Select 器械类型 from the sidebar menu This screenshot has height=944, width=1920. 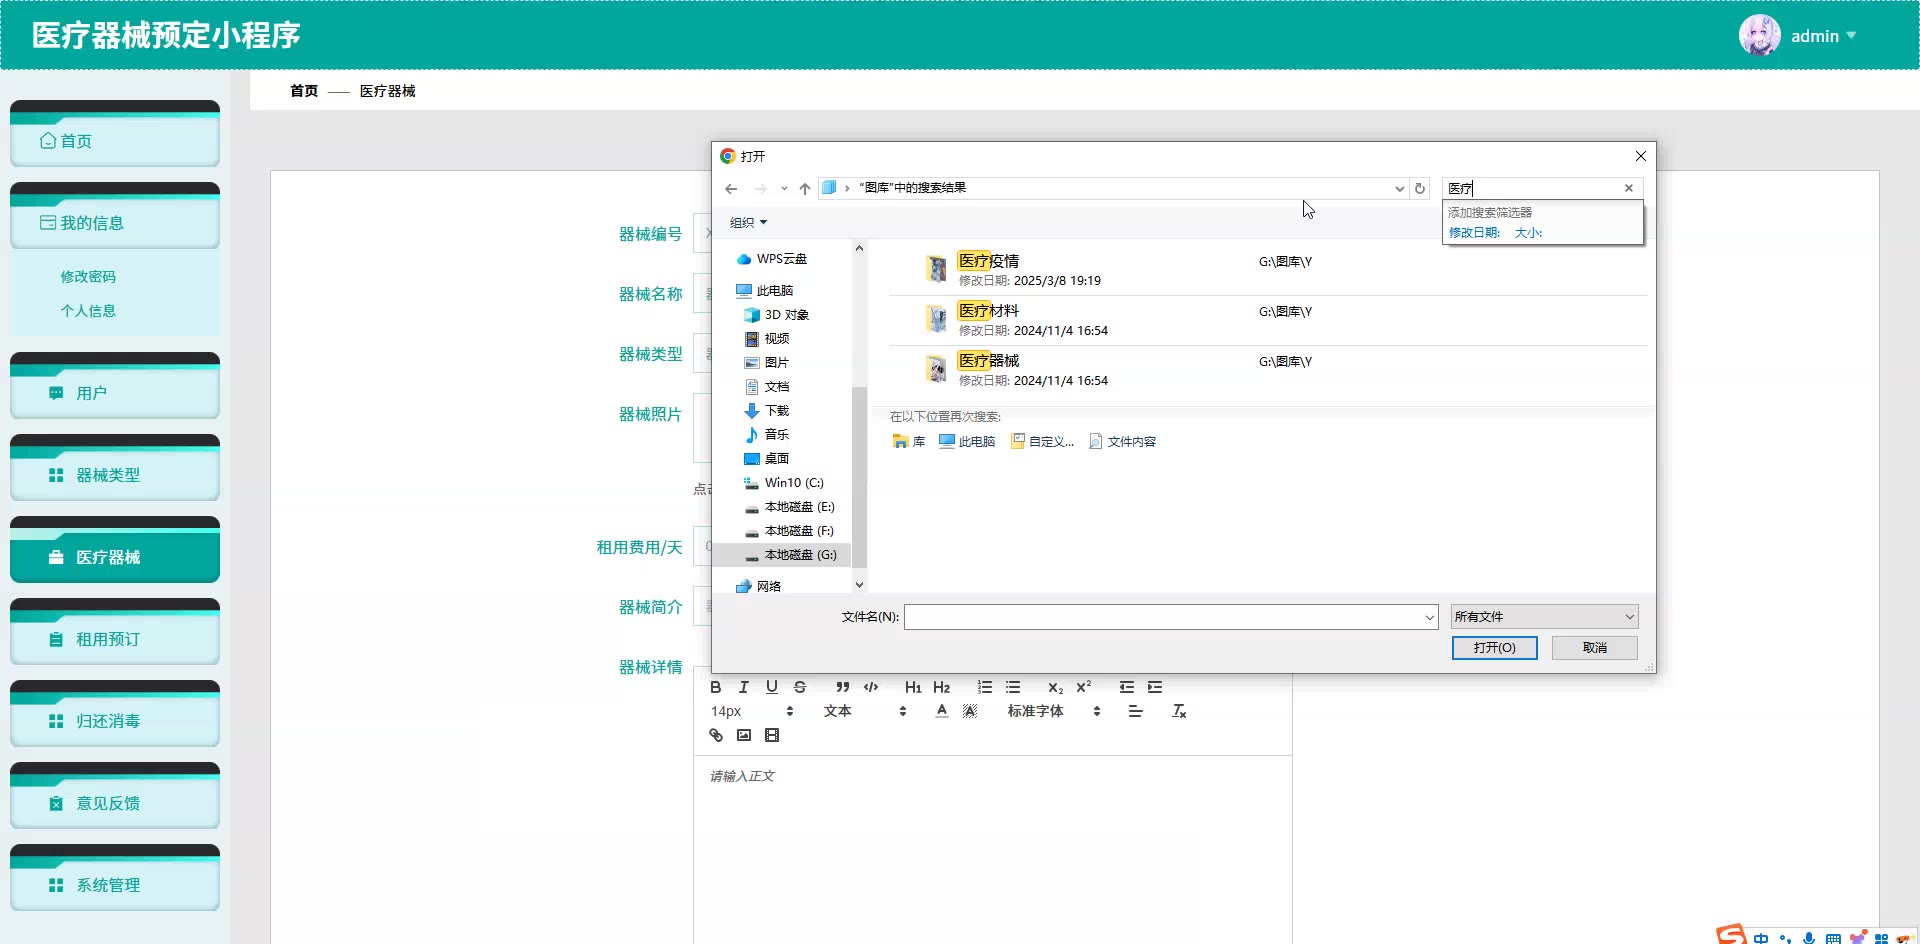(x=108, y=475)
